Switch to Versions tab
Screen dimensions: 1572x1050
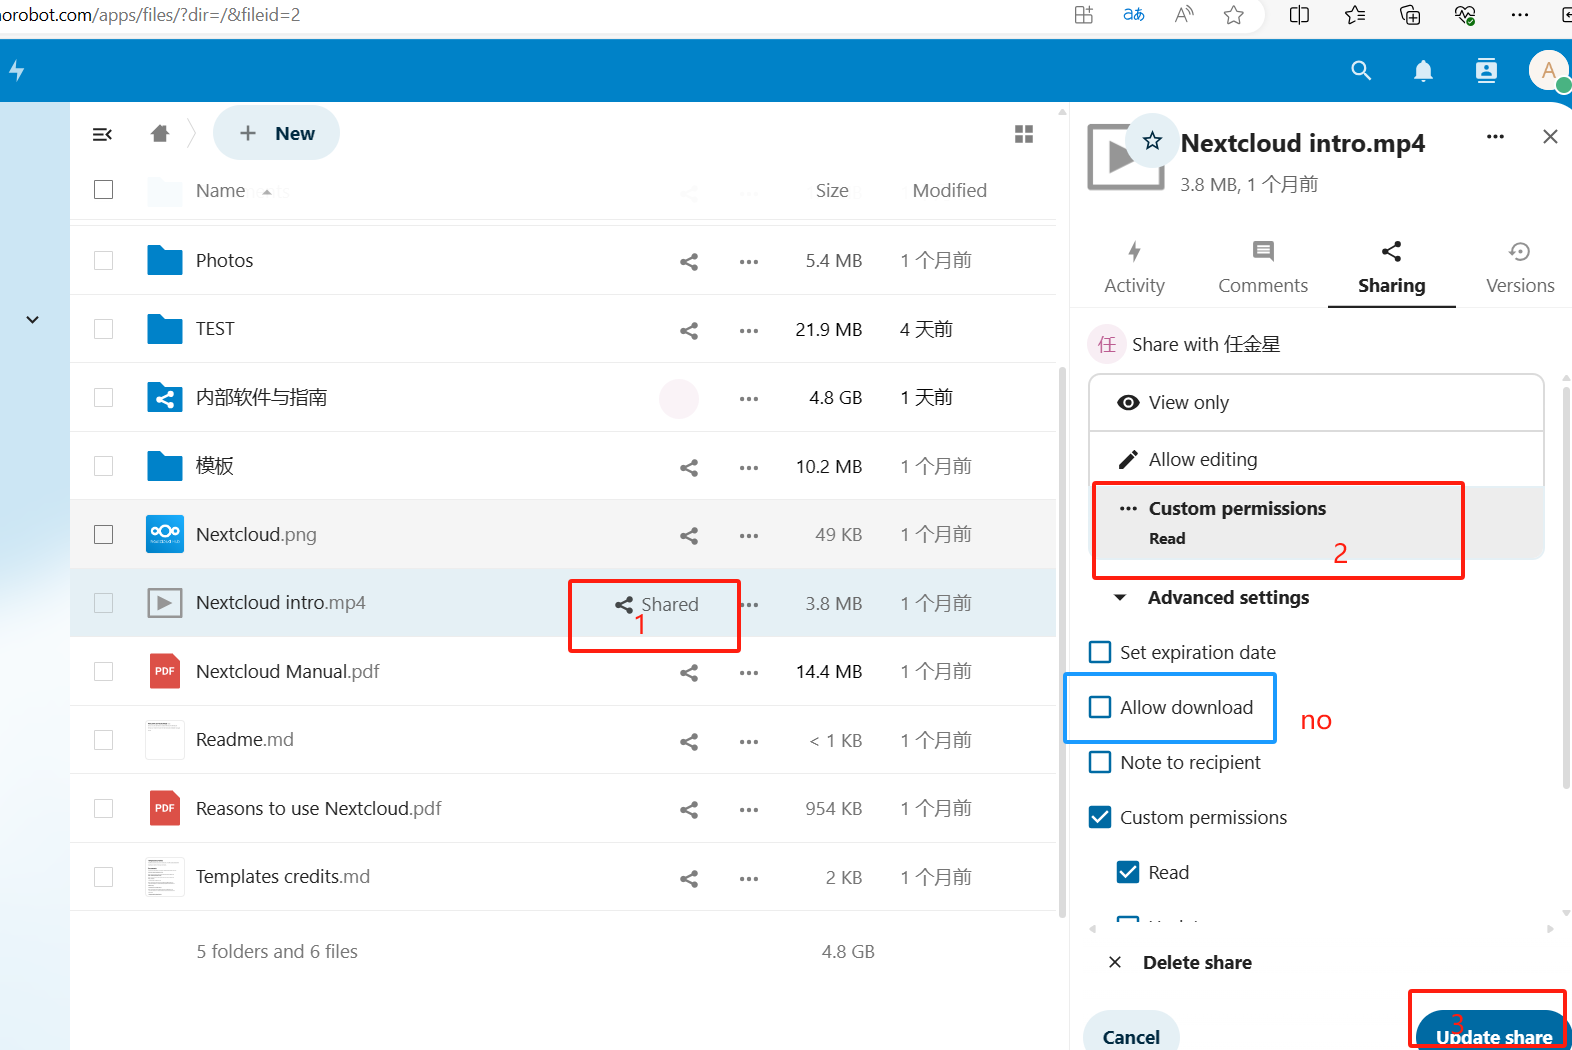click(x=1520, y=268)
